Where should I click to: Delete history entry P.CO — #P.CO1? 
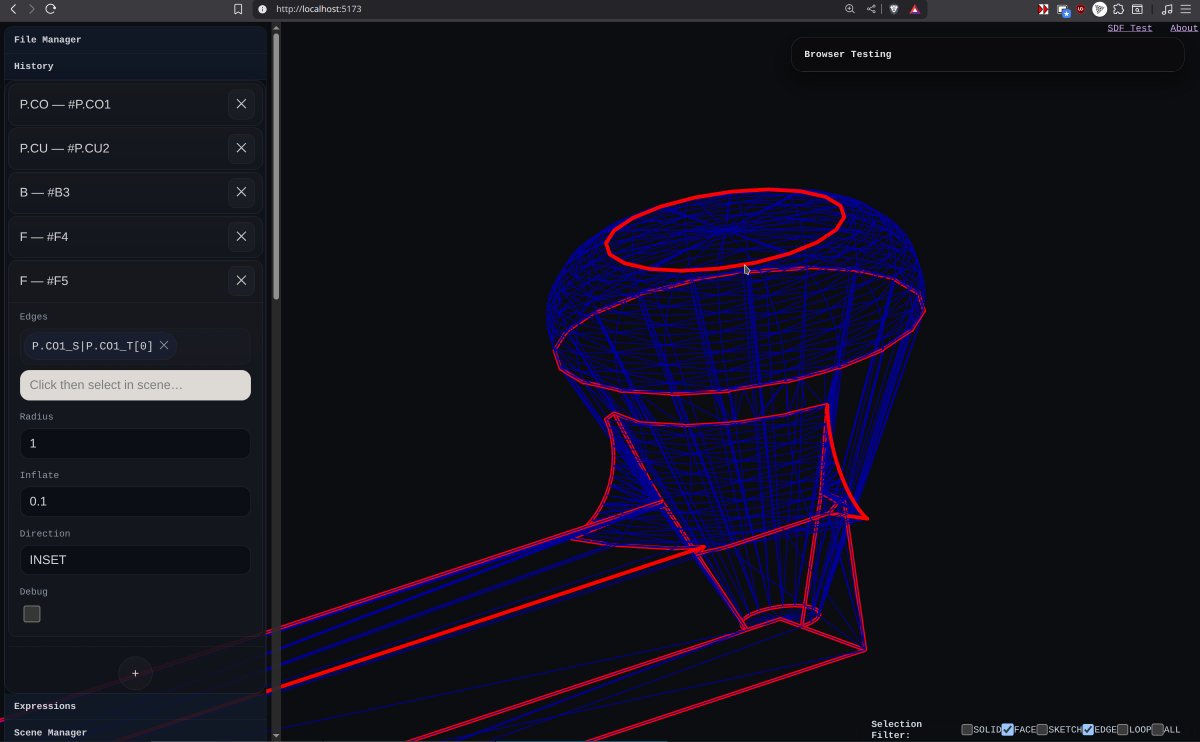pyautogui.click(x=241, y=104)
